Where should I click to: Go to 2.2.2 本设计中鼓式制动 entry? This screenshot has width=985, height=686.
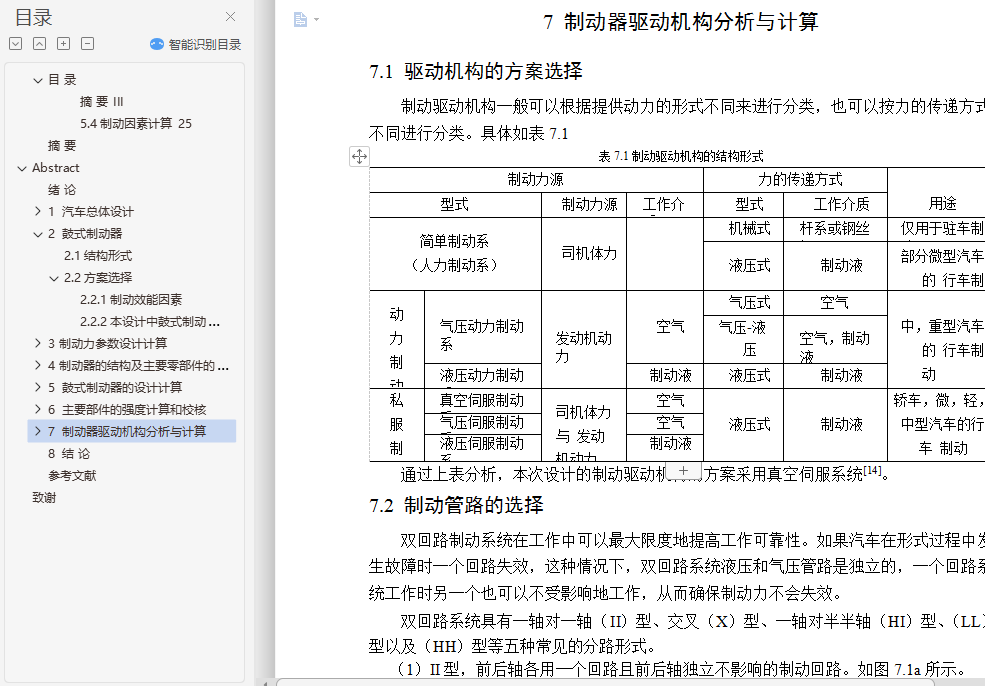pos(150,322)
